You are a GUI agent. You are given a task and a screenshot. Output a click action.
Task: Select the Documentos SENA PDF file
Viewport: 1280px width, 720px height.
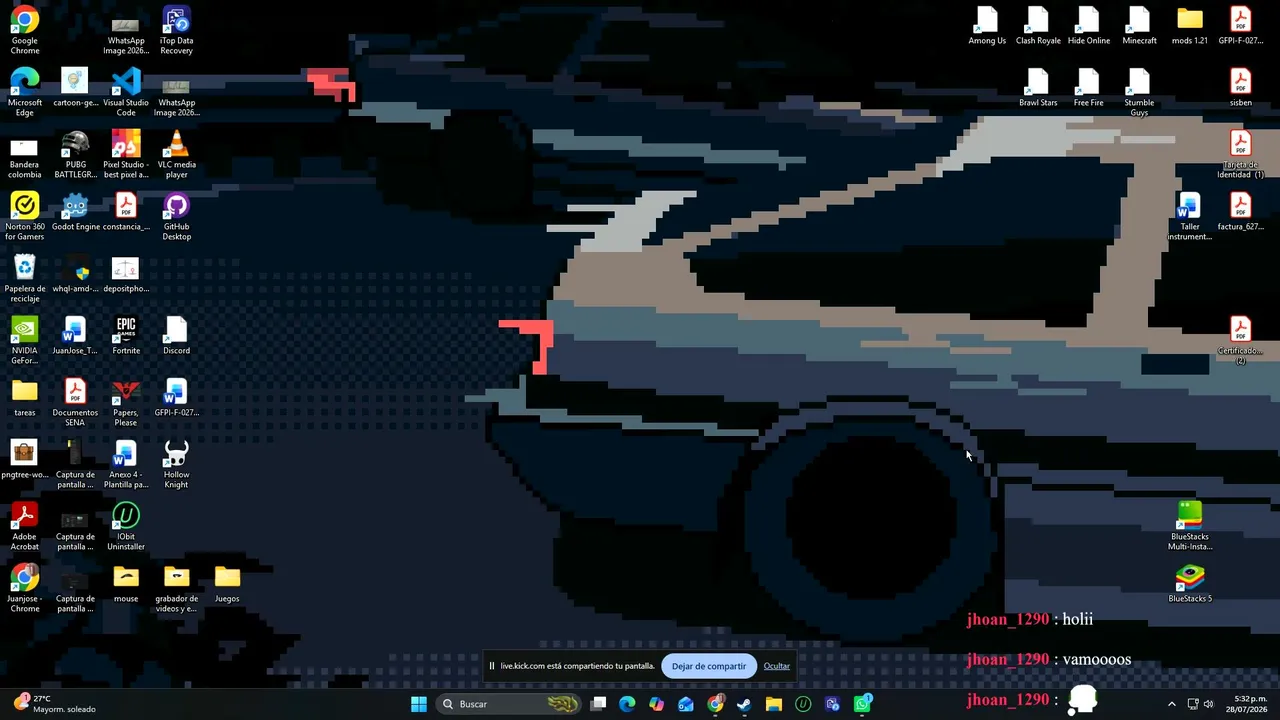[75, 403]
